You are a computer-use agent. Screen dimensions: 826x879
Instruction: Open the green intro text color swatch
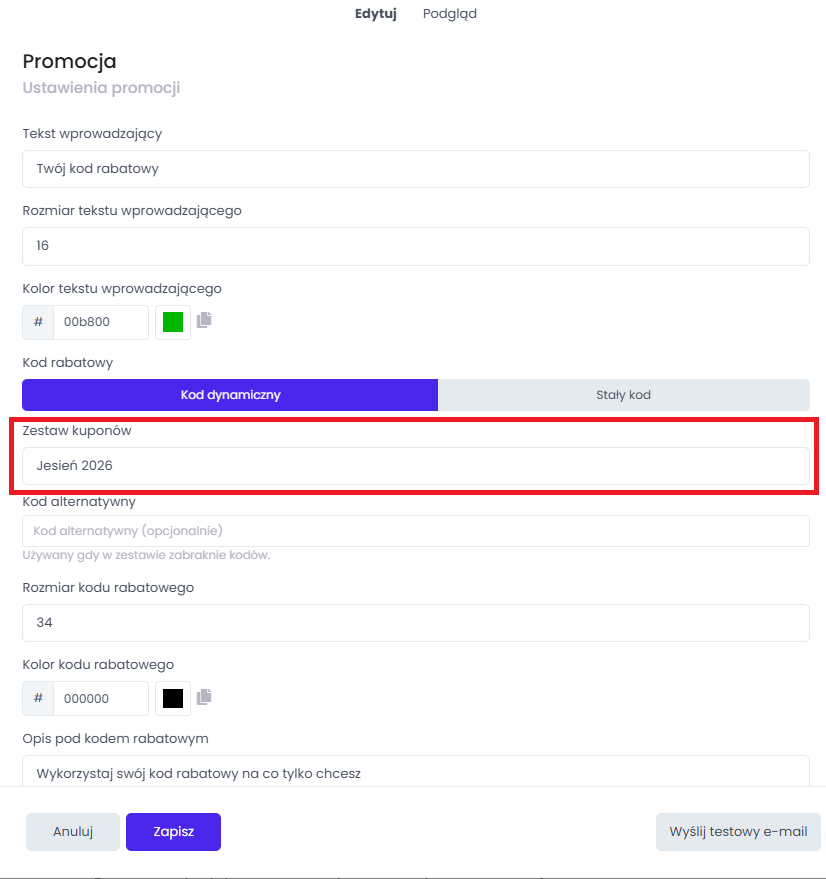(173, 322)
